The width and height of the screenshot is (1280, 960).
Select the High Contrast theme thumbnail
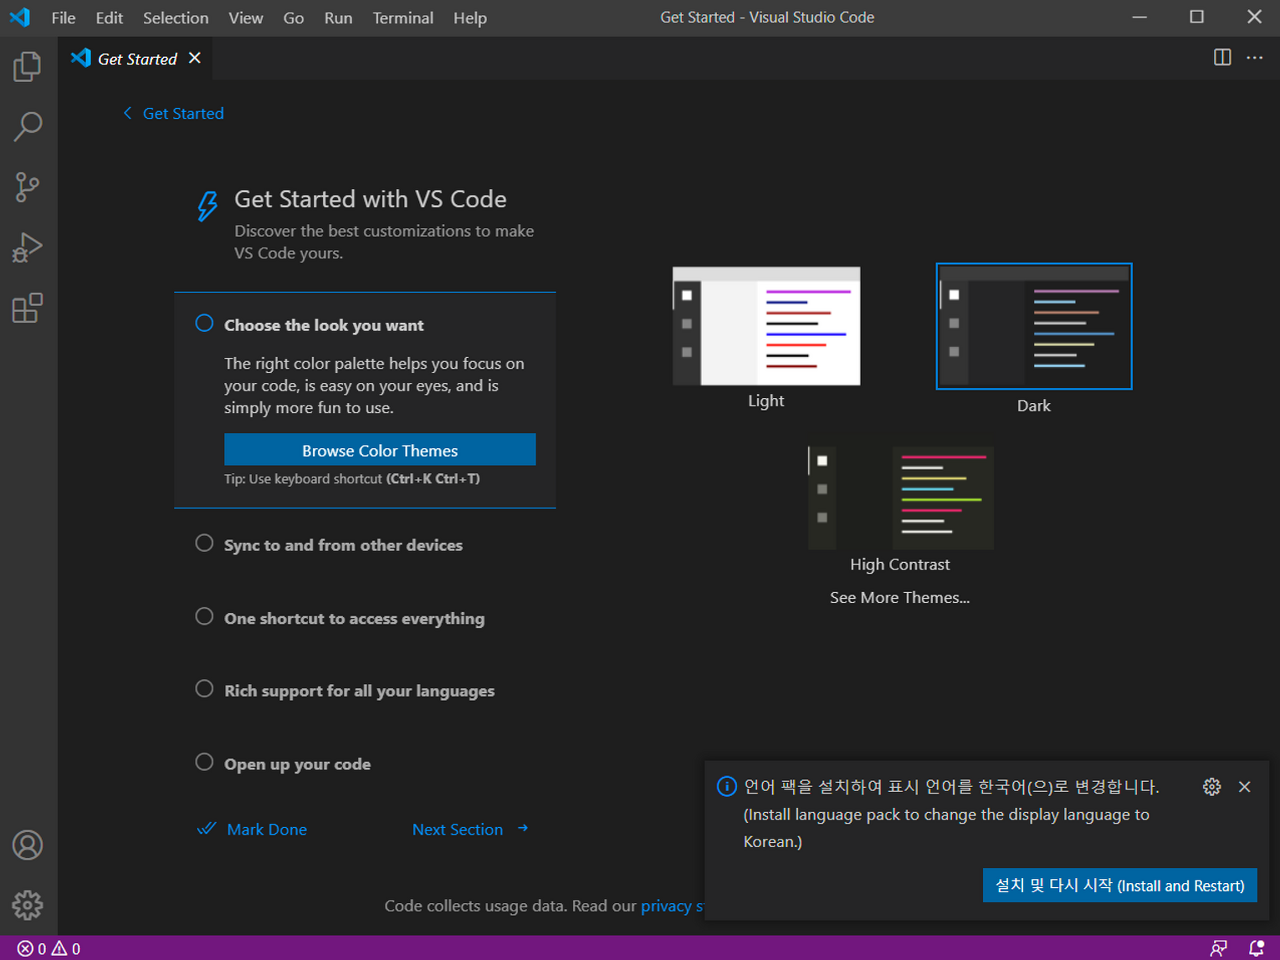pyautogui.click(x=900, y=498)
